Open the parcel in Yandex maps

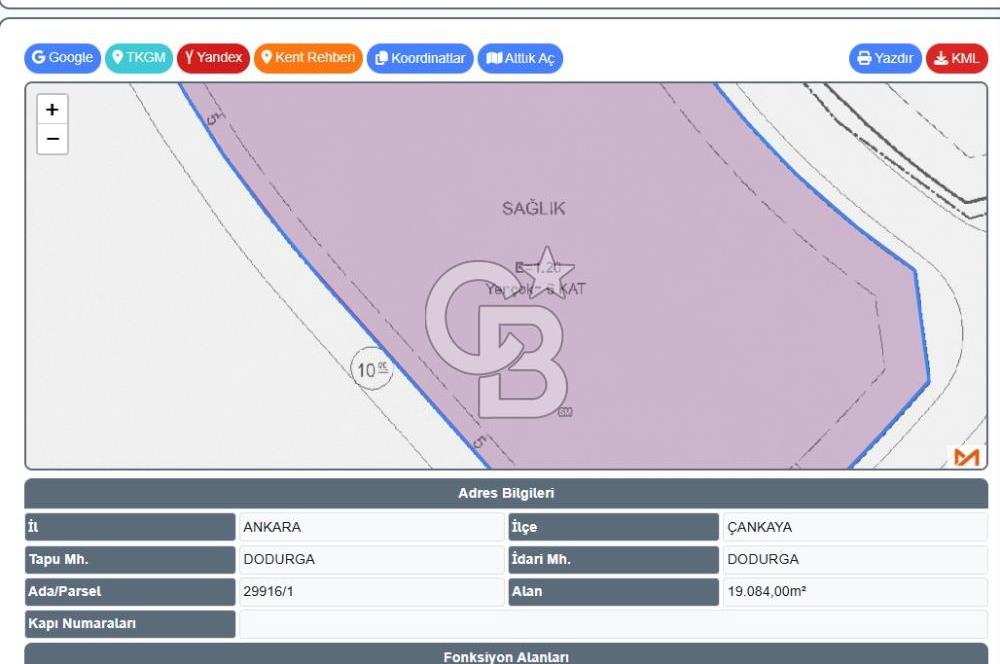[214, 58]
